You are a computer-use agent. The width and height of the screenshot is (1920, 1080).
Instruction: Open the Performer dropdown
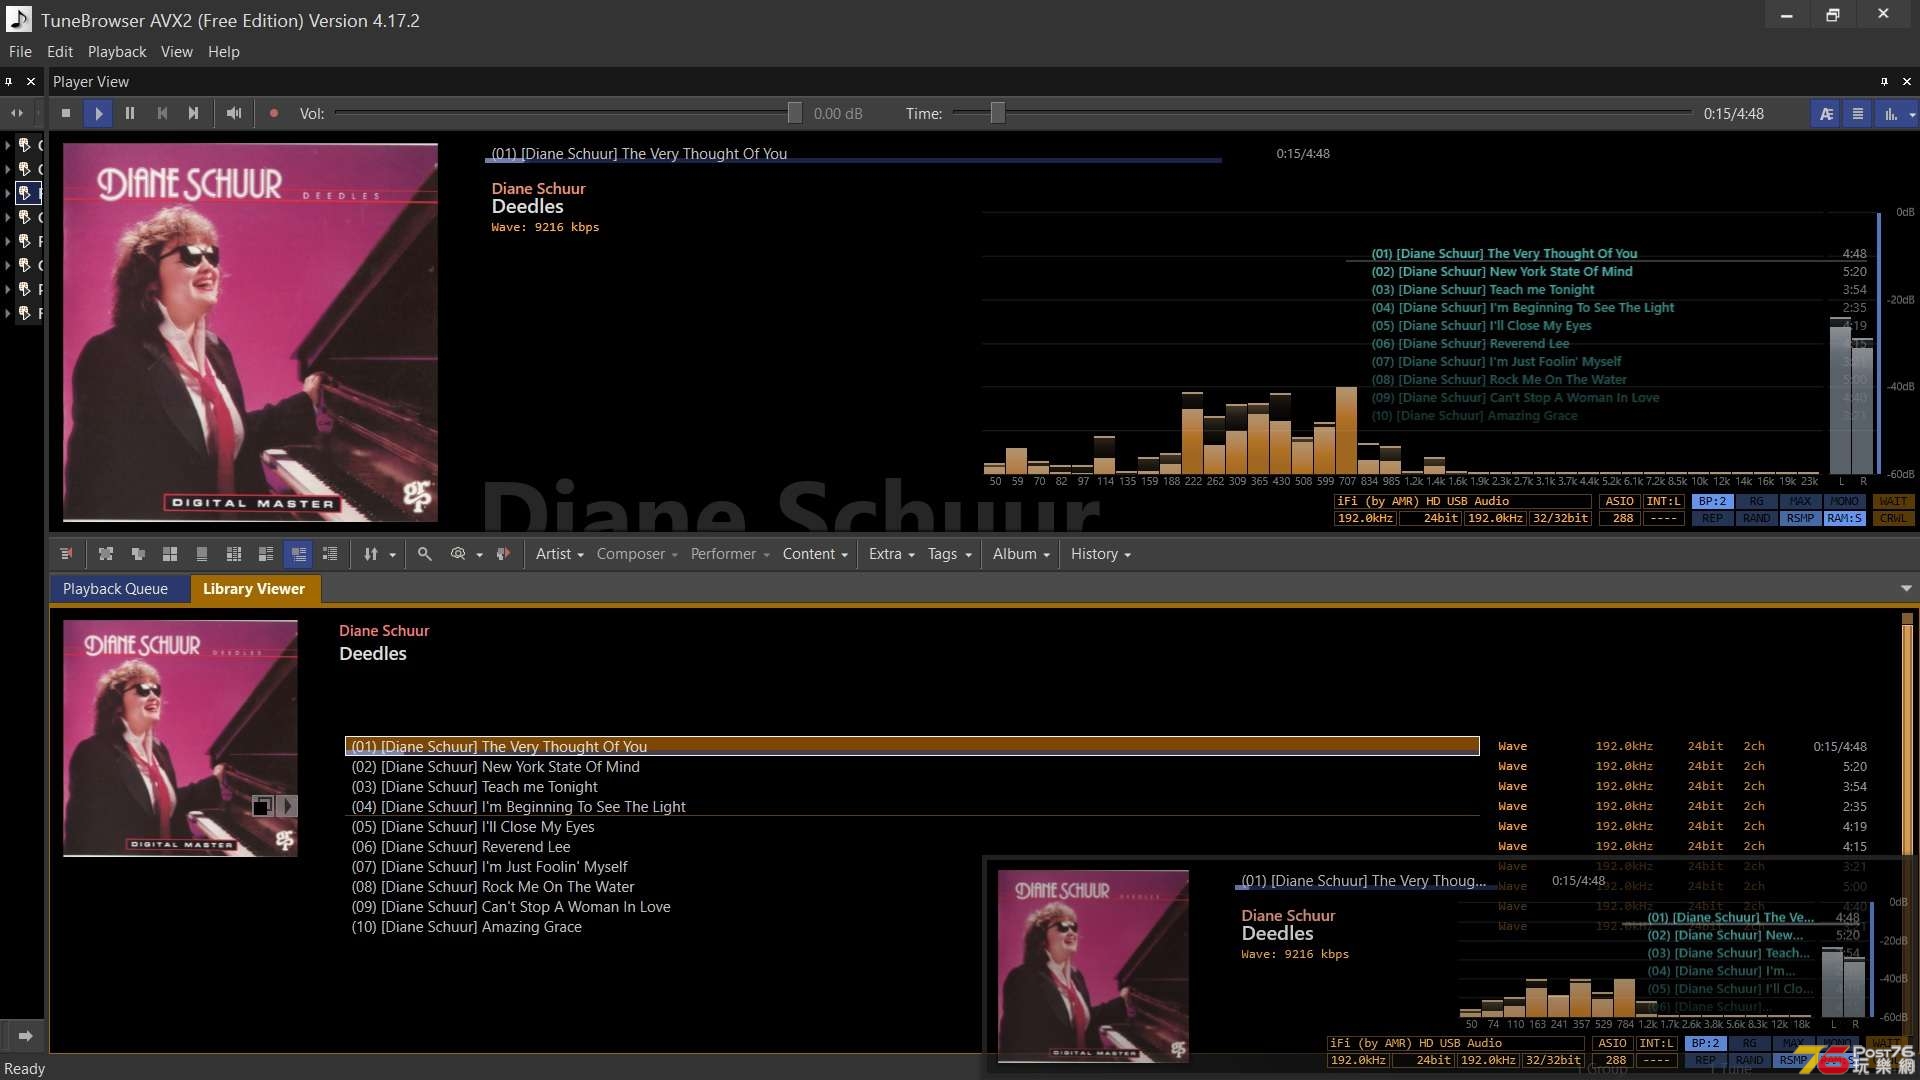730,554
